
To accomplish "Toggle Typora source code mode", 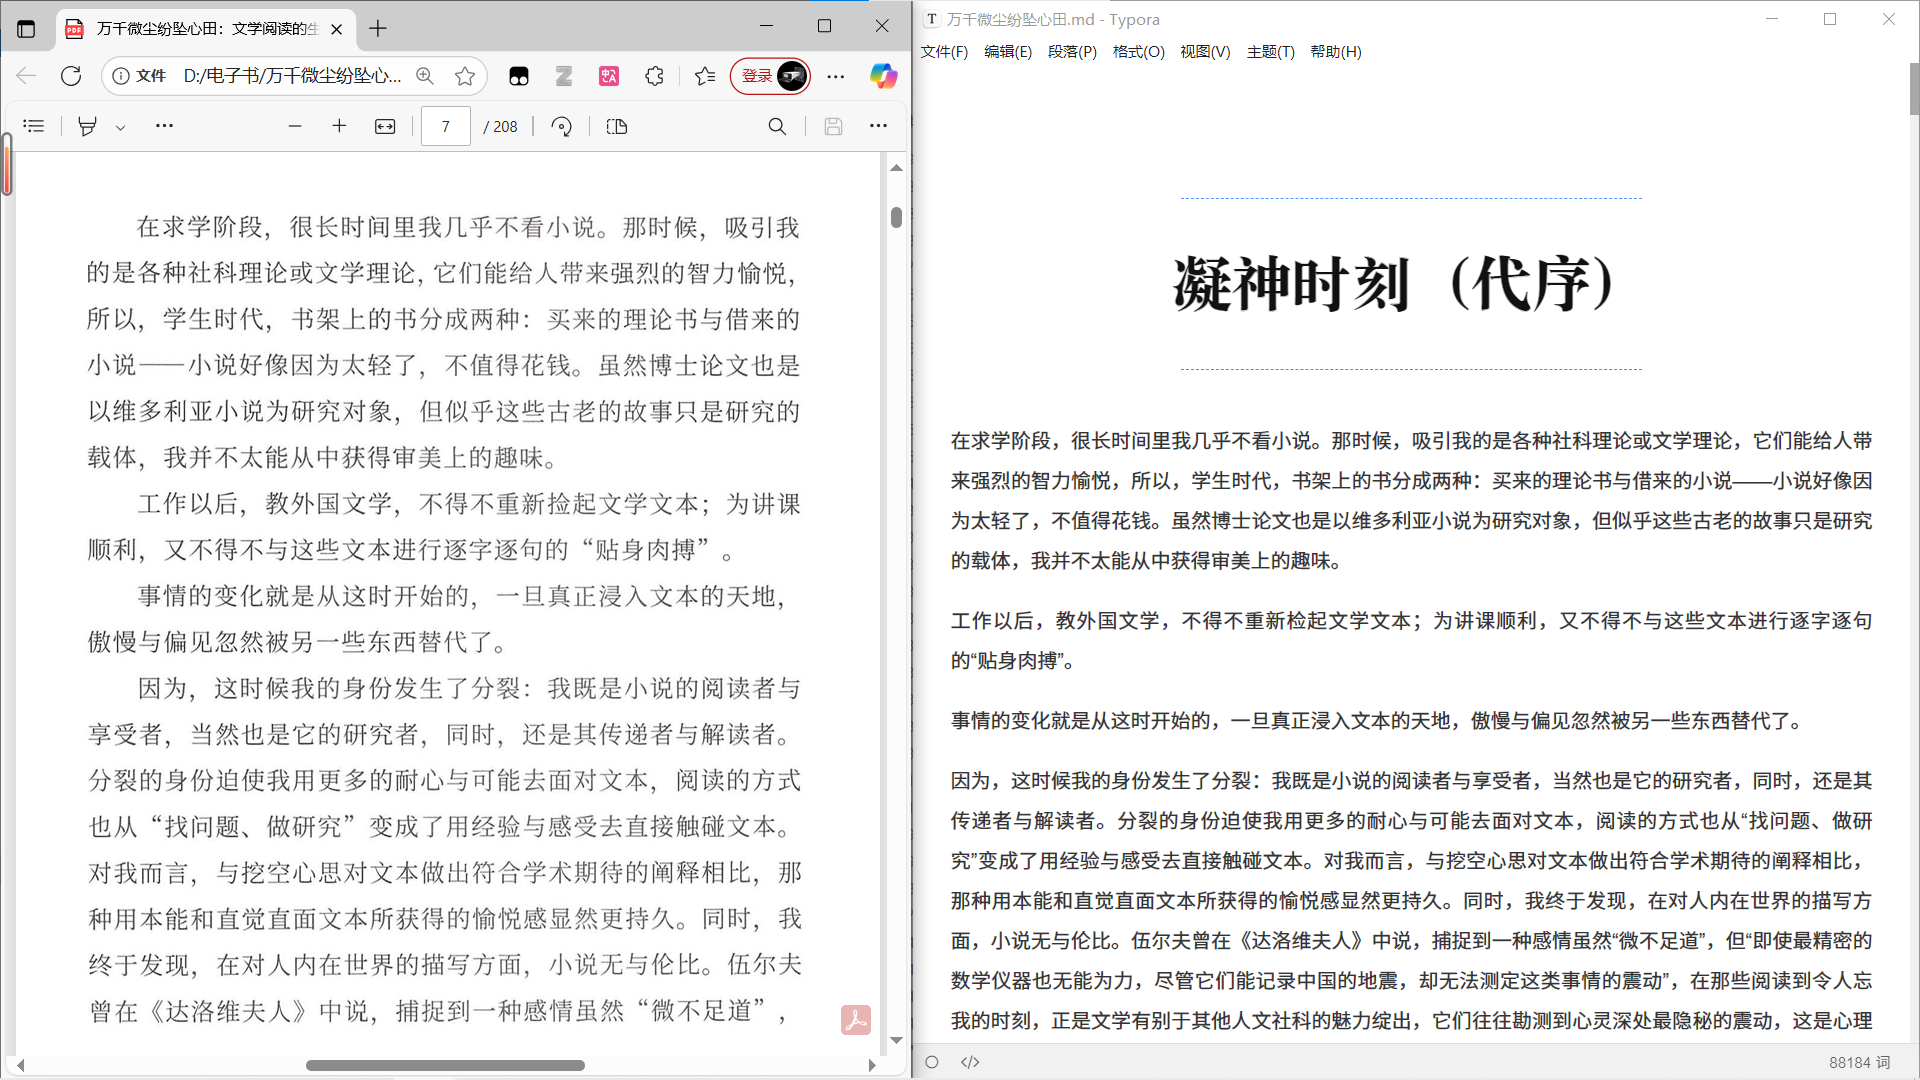I will 970,1062.
